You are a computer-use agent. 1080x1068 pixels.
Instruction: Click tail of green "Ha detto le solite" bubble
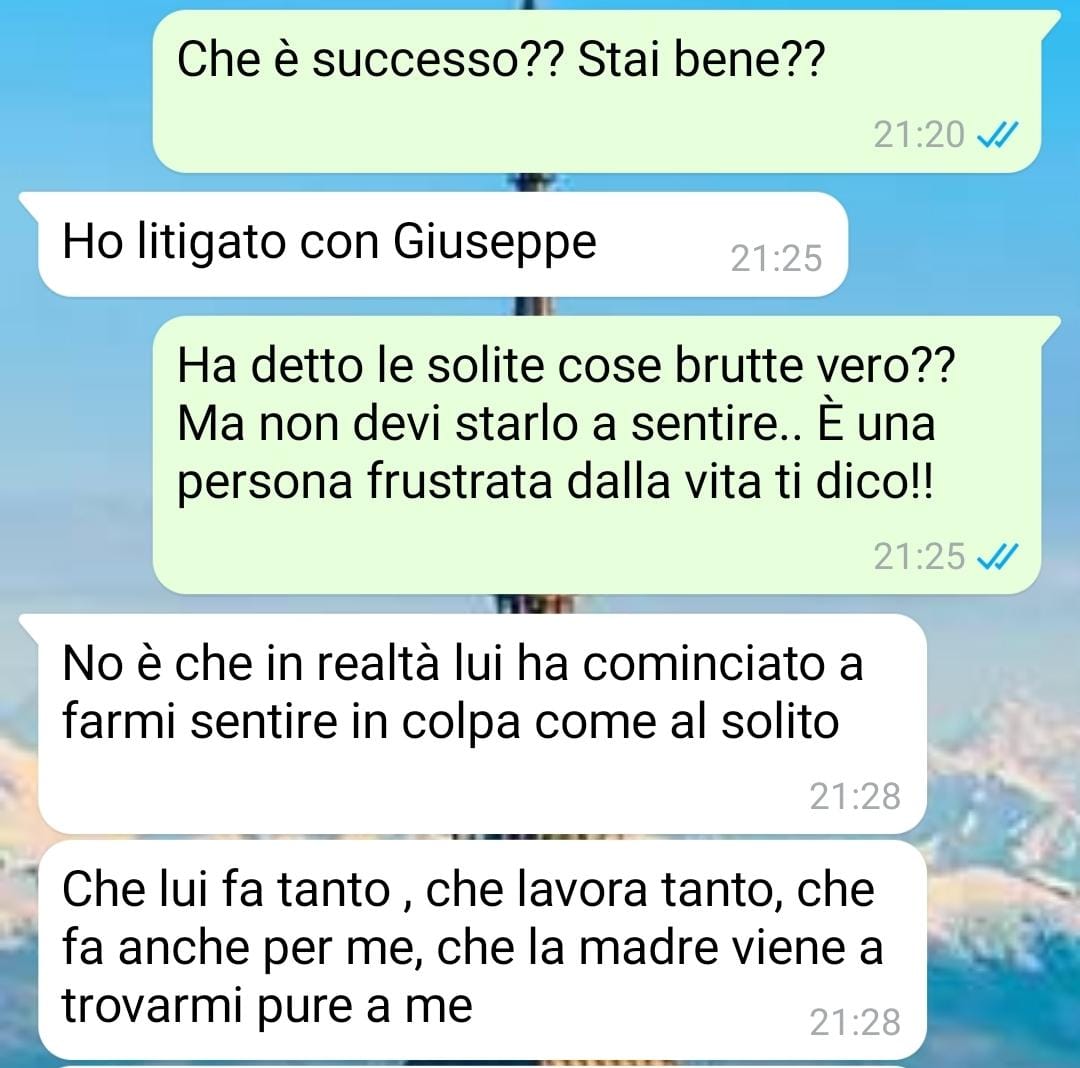point(1048,326)
